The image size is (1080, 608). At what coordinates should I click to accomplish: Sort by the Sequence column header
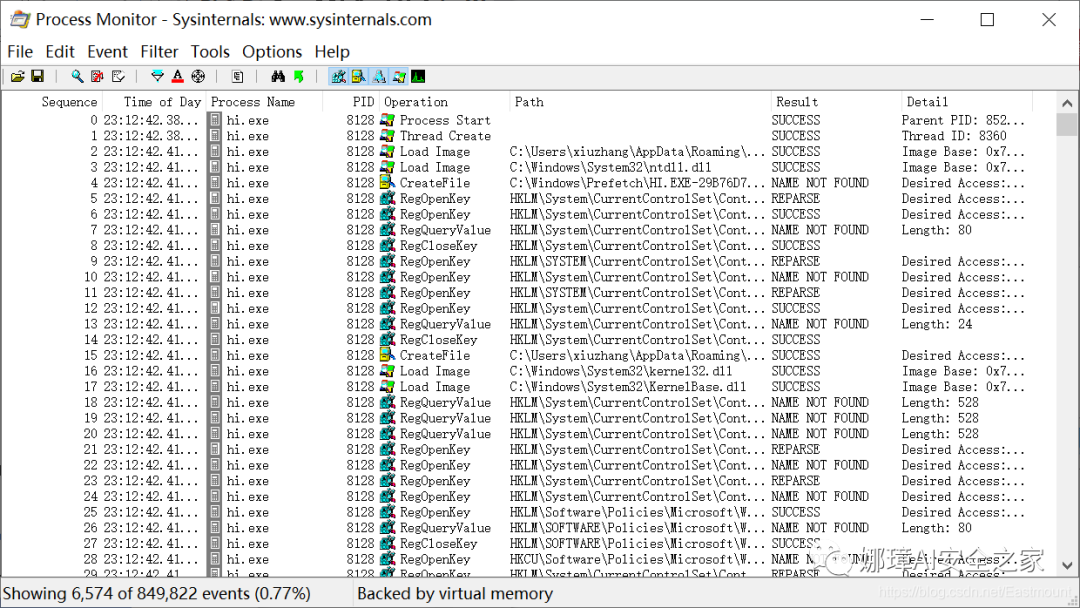(54, 102)
